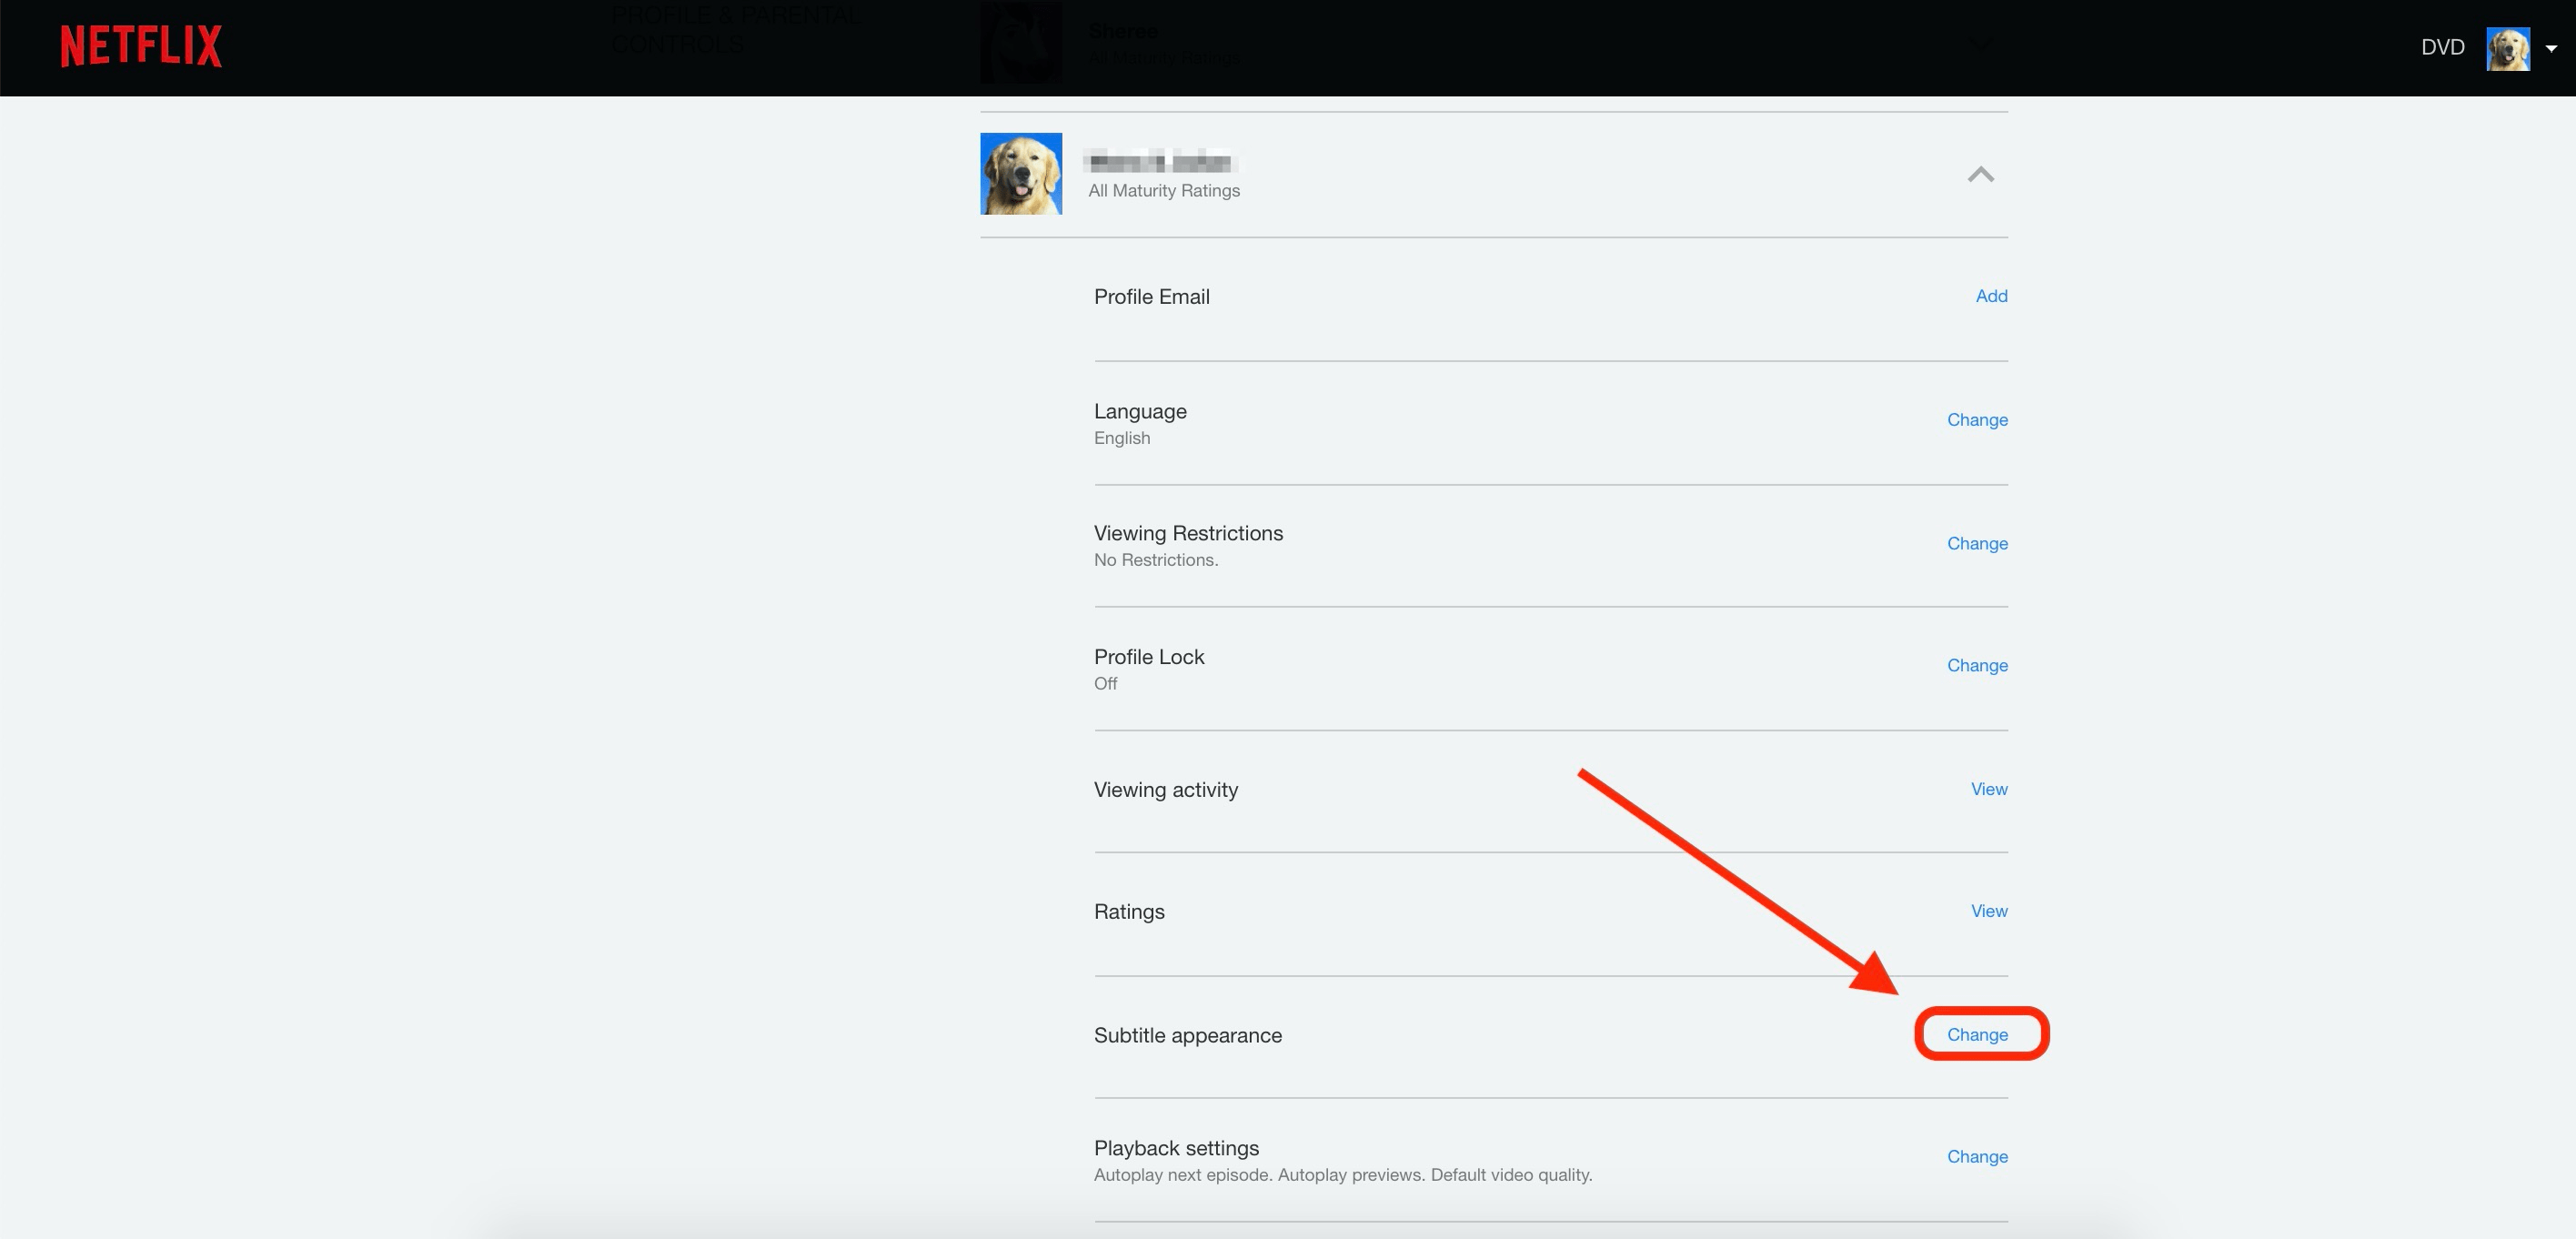Screen dimensions: 2576x1239
Task: Change Subtitle appearance
Action: [1977, 1035]
